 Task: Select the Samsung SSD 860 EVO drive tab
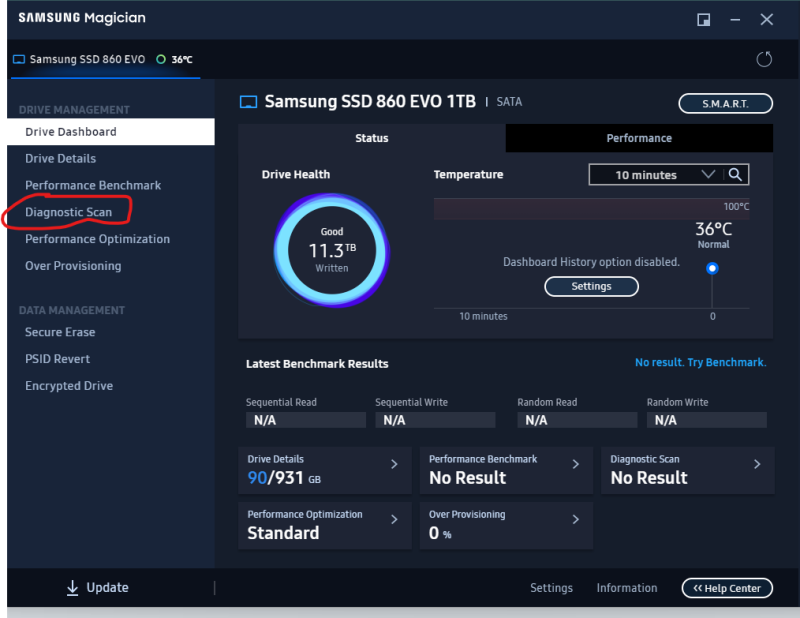click(87, 59)
